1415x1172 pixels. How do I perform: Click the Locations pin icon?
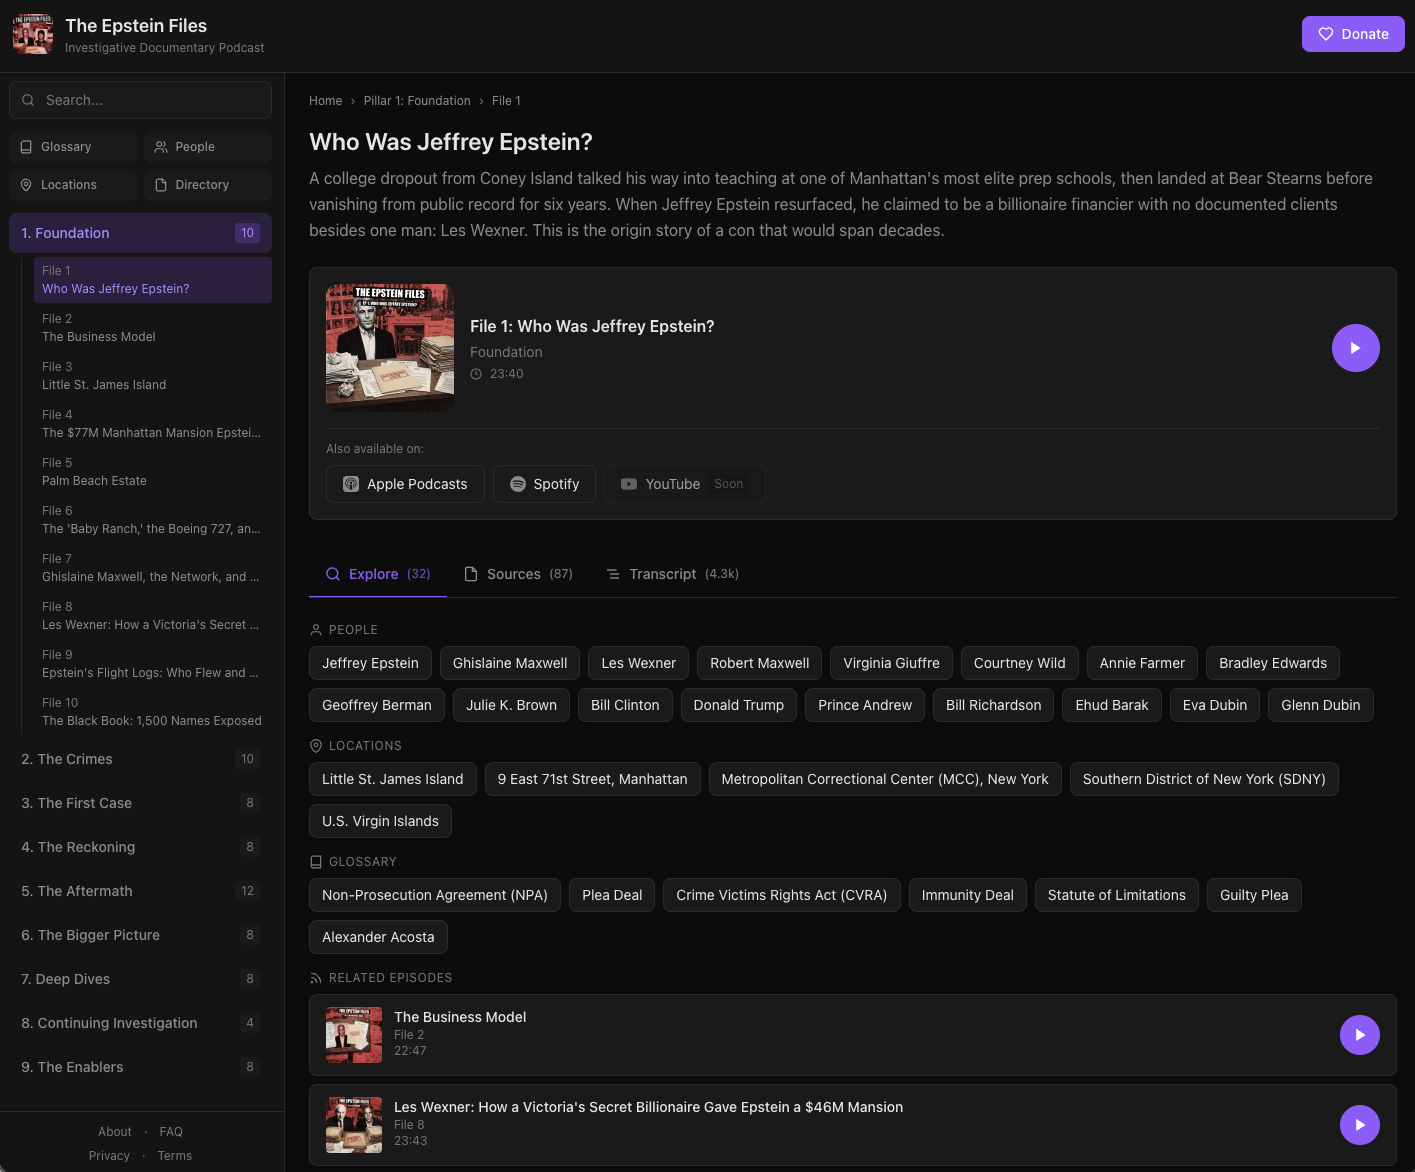click(26, 185)
